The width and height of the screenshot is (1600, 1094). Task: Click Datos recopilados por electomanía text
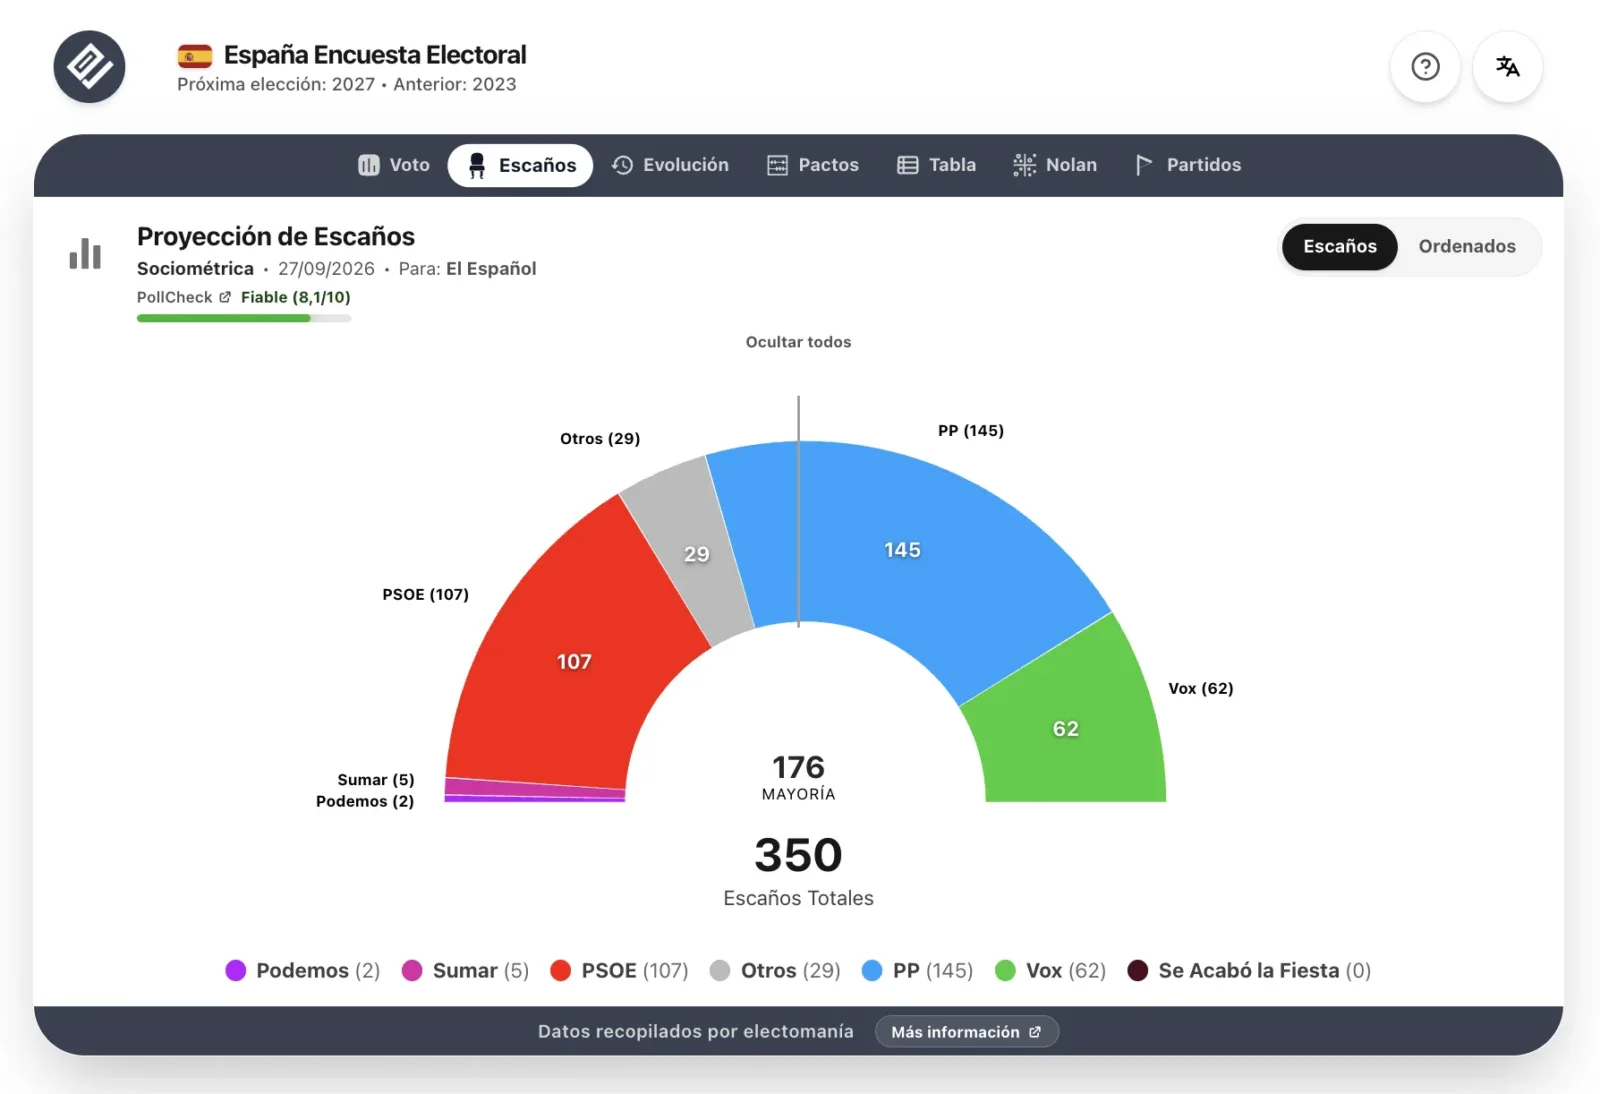(696, 1032)
